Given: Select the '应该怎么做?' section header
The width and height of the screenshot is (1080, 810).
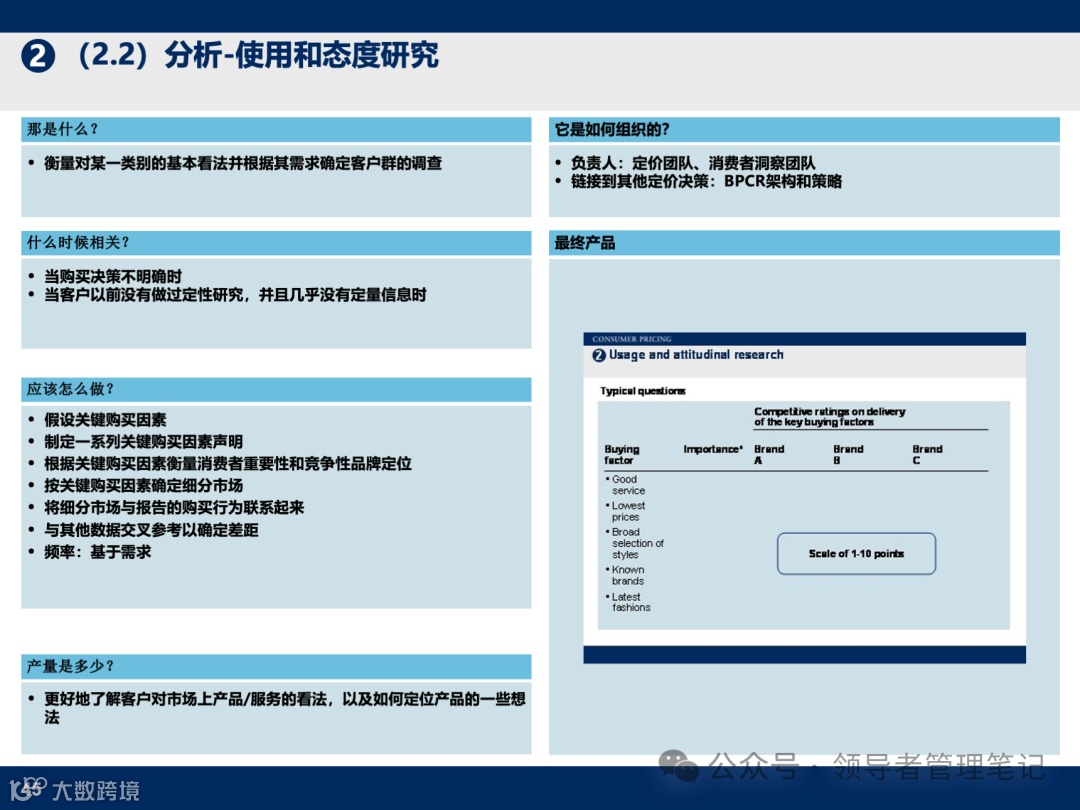Looking at the screenshot, I should click(x=276, y=390).
